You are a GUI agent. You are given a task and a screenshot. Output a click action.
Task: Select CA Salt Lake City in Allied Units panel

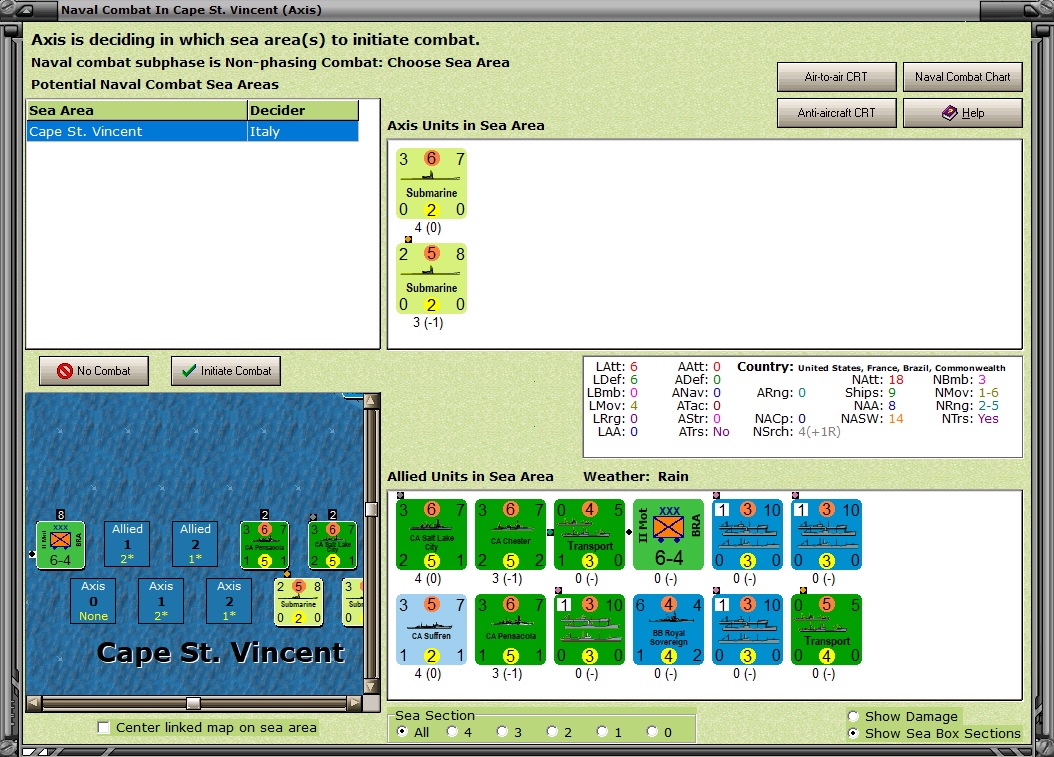coord(431,534)
